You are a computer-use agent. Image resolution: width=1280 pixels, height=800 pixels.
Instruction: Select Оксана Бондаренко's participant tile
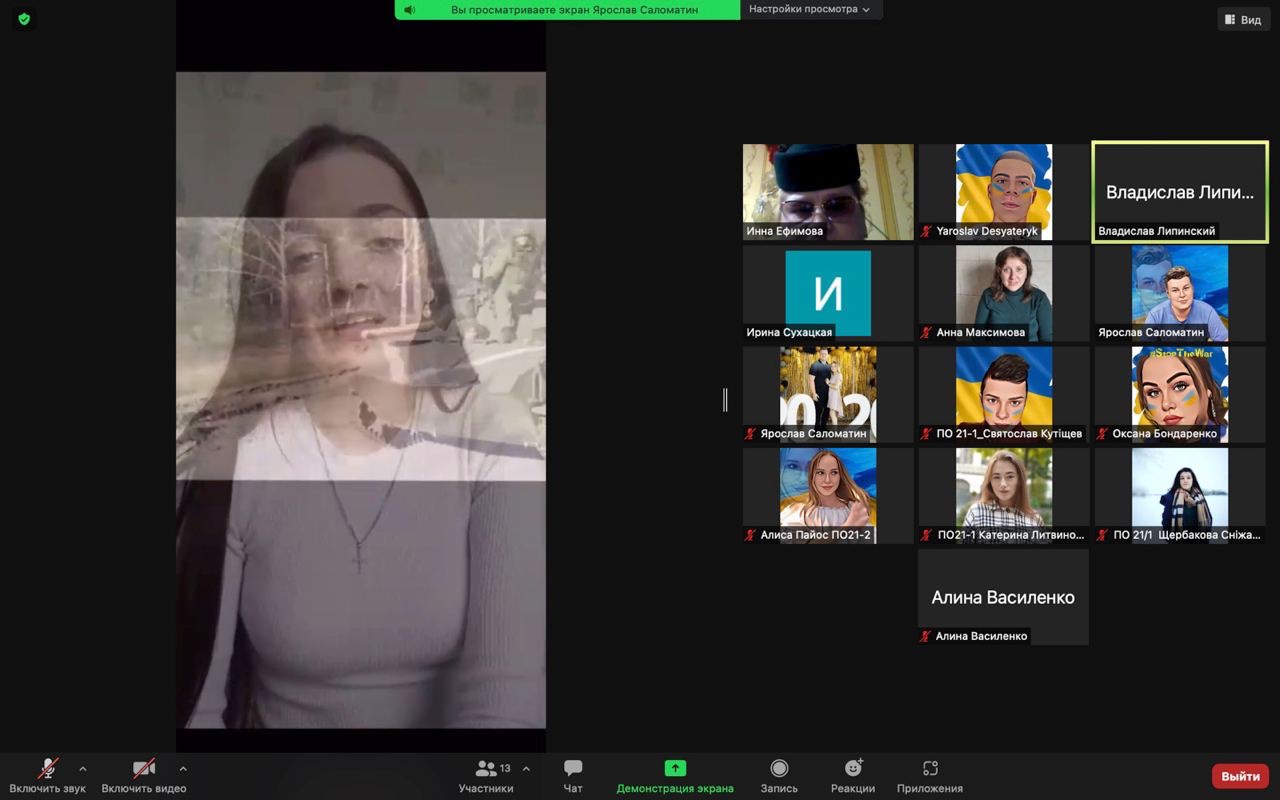click(1180, 394)
